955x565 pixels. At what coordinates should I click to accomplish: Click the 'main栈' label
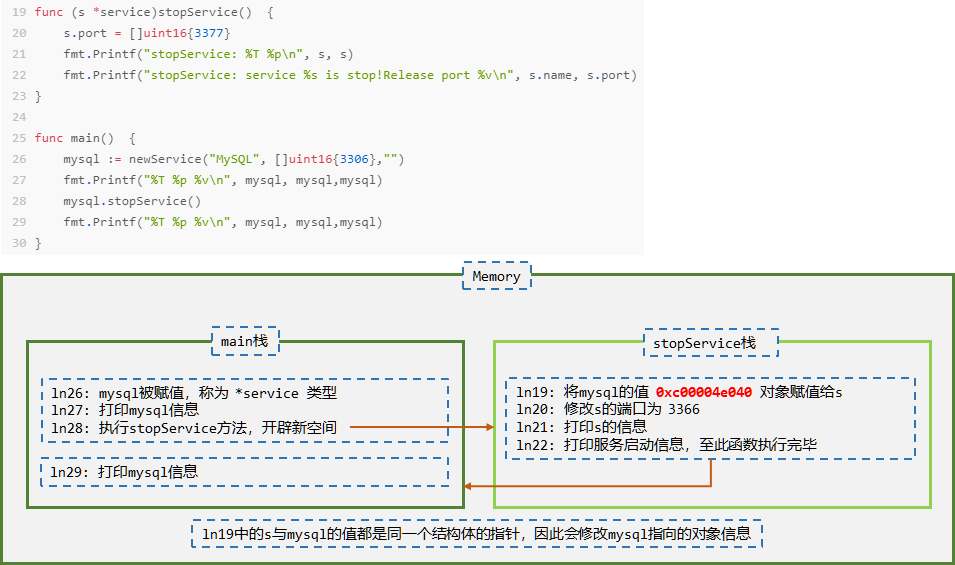245,341
